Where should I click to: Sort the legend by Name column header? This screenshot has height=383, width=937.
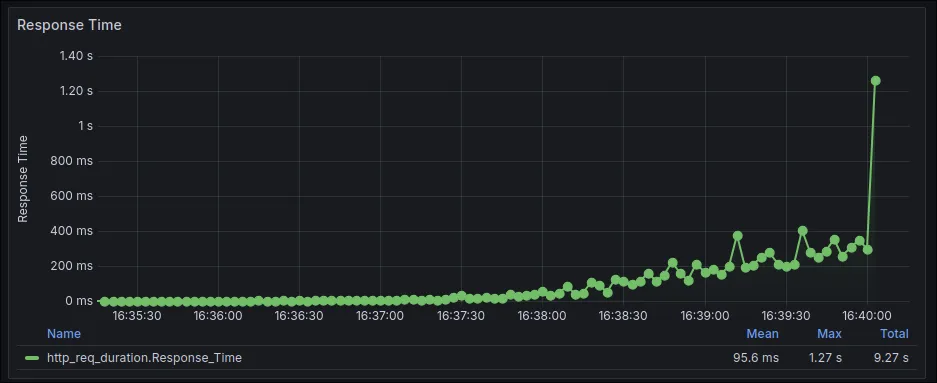64,333
